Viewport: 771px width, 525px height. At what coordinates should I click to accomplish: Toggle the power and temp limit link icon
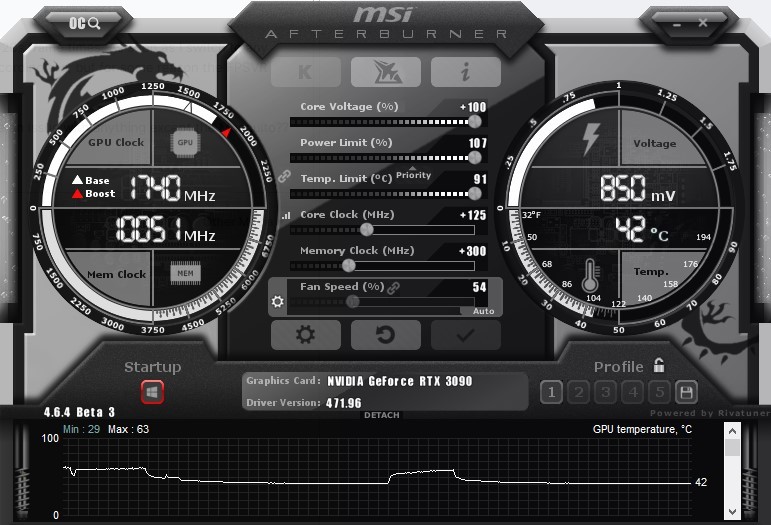[x=284, y=176]
